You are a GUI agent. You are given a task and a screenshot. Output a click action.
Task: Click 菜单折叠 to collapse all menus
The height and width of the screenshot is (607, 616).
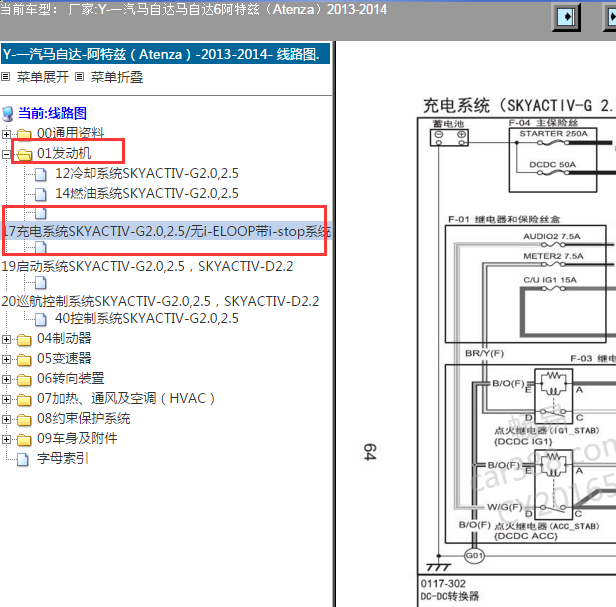click(x=117, y=77)
